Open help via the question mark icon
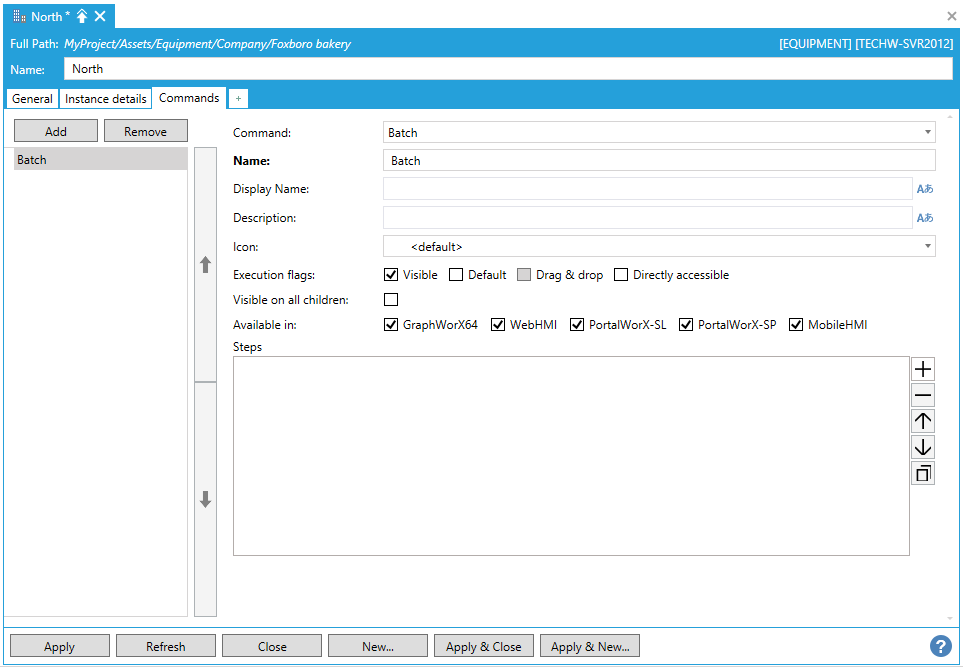Image resolution: width=963 pixels, height=668 pixels. [x=940, y=646]
